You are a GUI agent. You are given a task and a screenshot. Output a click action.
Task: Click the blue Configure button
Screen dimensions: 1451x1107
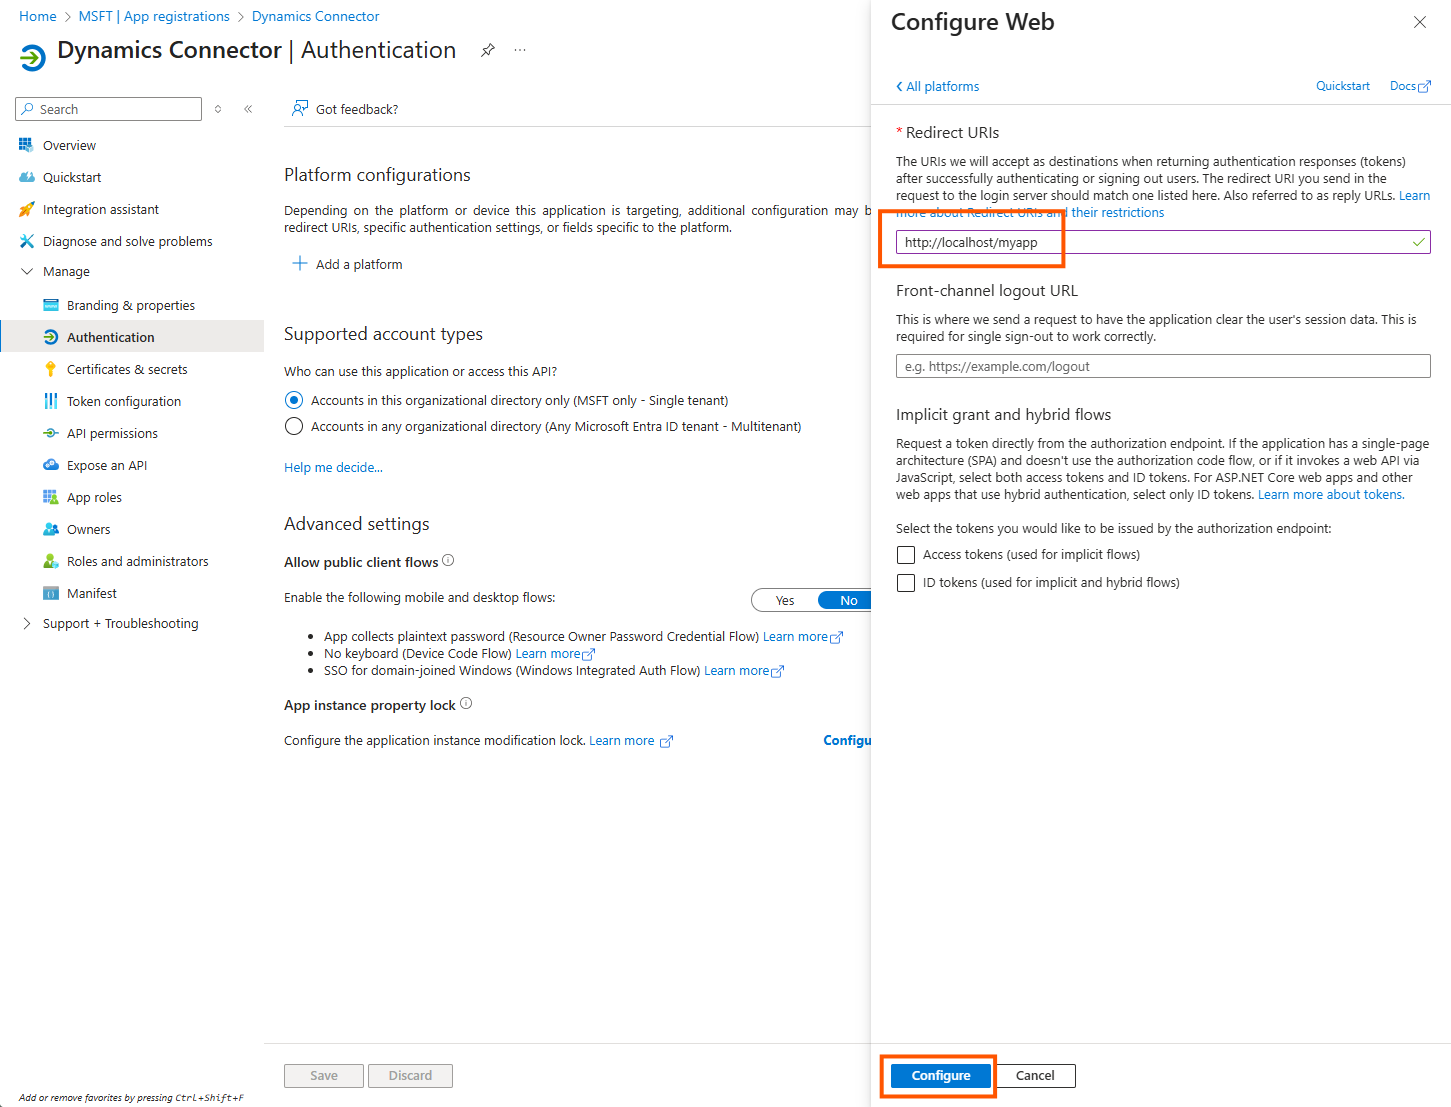pyautogui.click(x=940, y=1076)
